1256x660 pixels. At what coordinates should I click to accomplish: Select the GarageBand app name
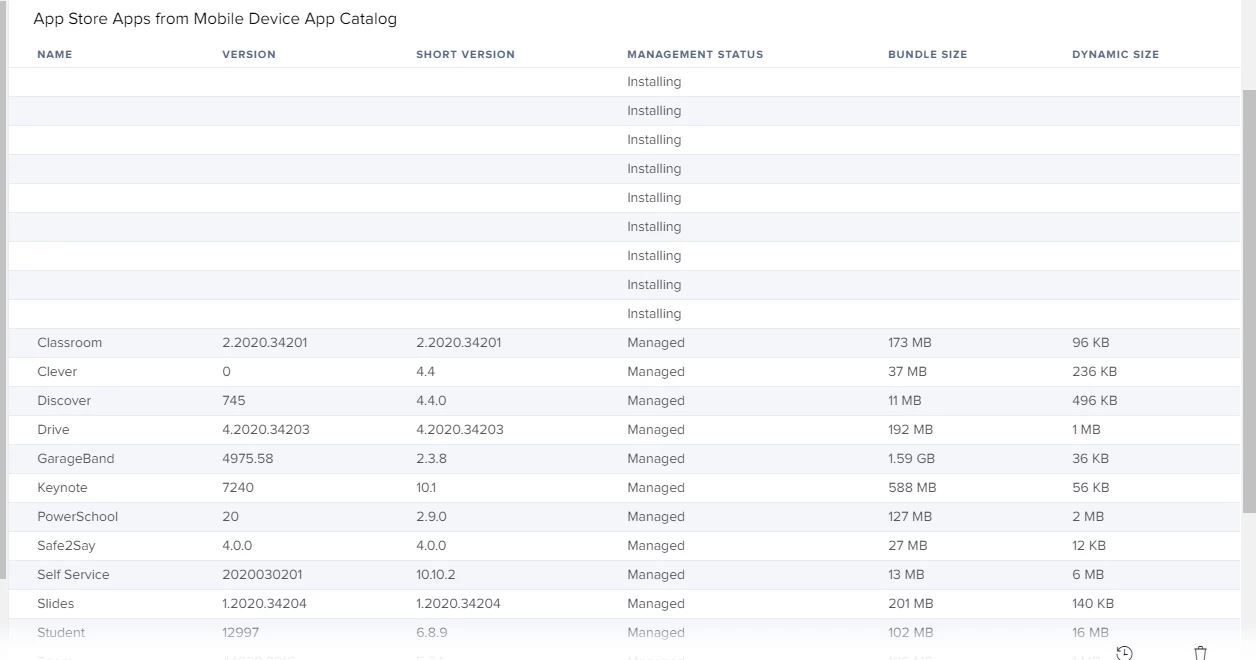pos(76,459)
